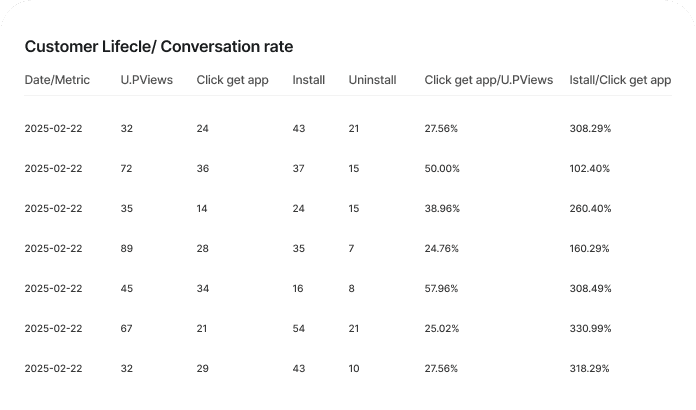Select the U.PViews column header
The width and height of the screenshot is (696, 410).
tap(146, 80)
